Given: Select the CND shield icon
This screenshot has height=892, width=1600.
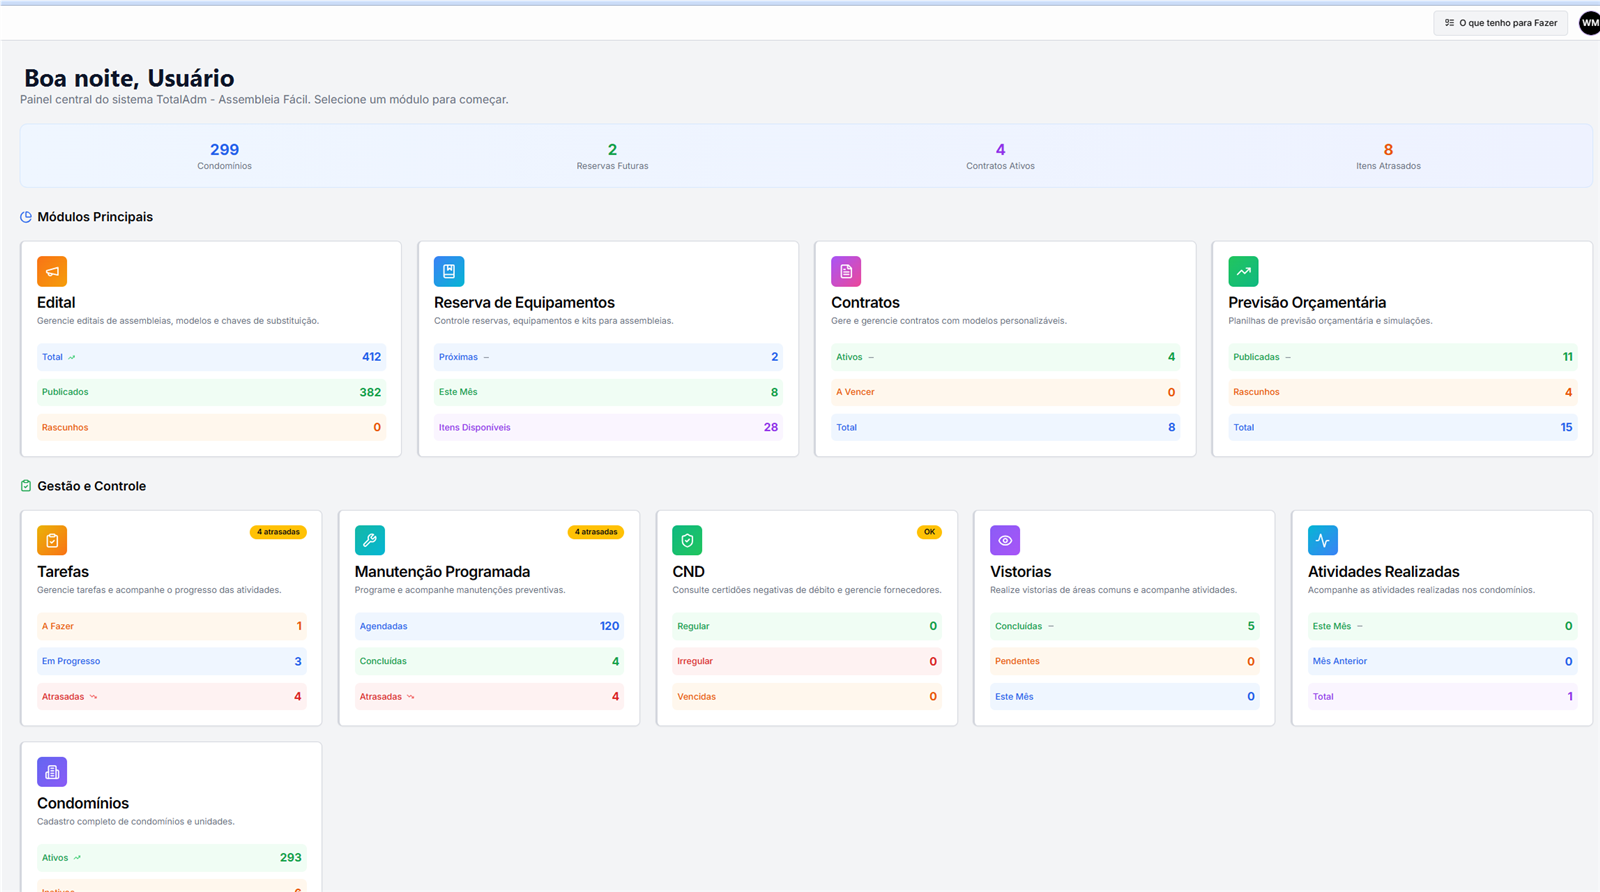Looking at the screenshot, I should coord(687,540).
